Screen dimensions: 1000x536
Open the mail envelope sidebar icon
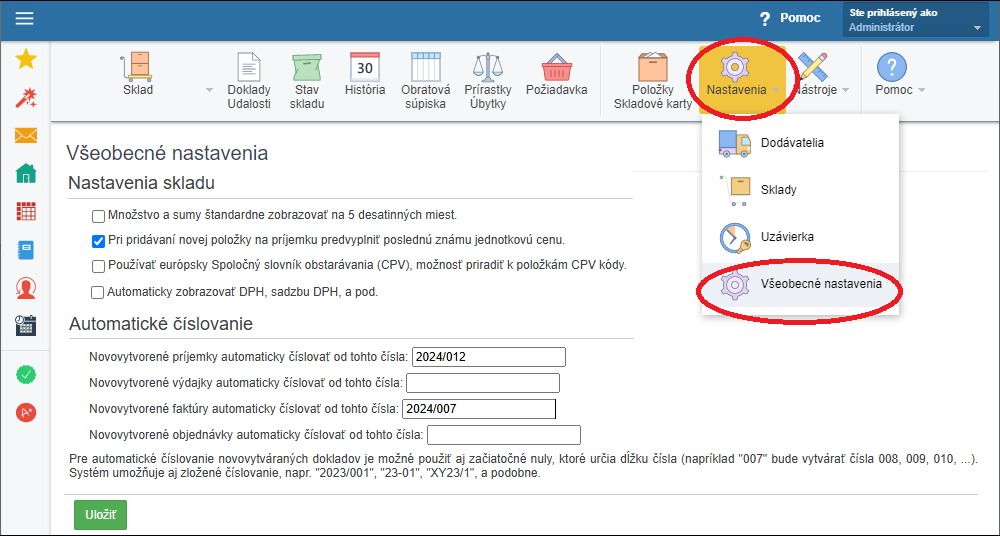tap(26, 136)
